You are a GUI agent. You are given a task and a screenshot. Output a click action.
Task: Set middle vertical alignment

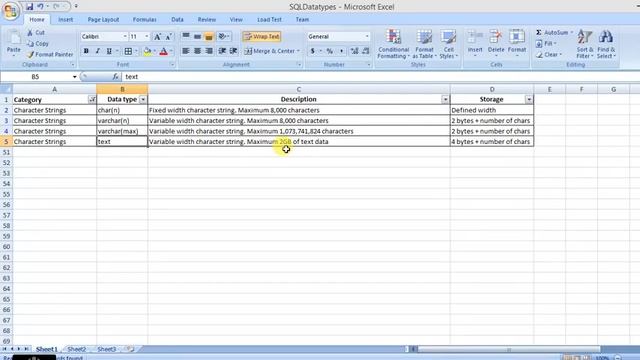(x=198, y=37)
